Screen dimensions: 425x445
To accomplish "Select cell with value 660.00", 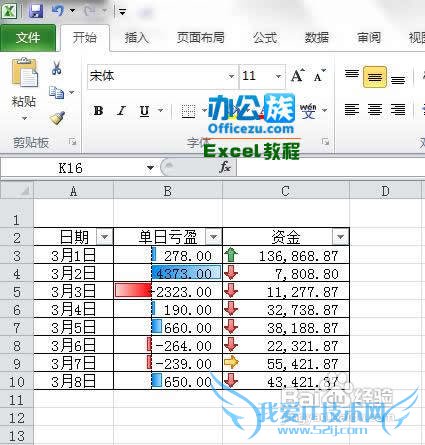I will (168, 327).
